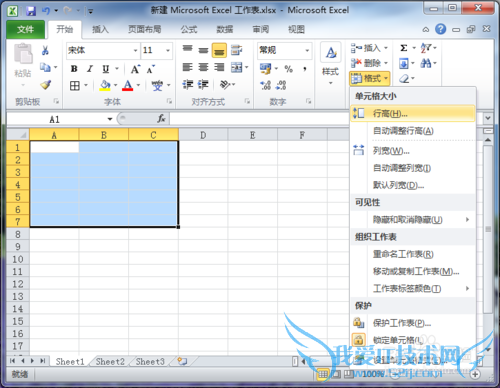This screenshot has height=388, width=500.
Task: Switch to the Page Layout tab
Action: [145, 29]
